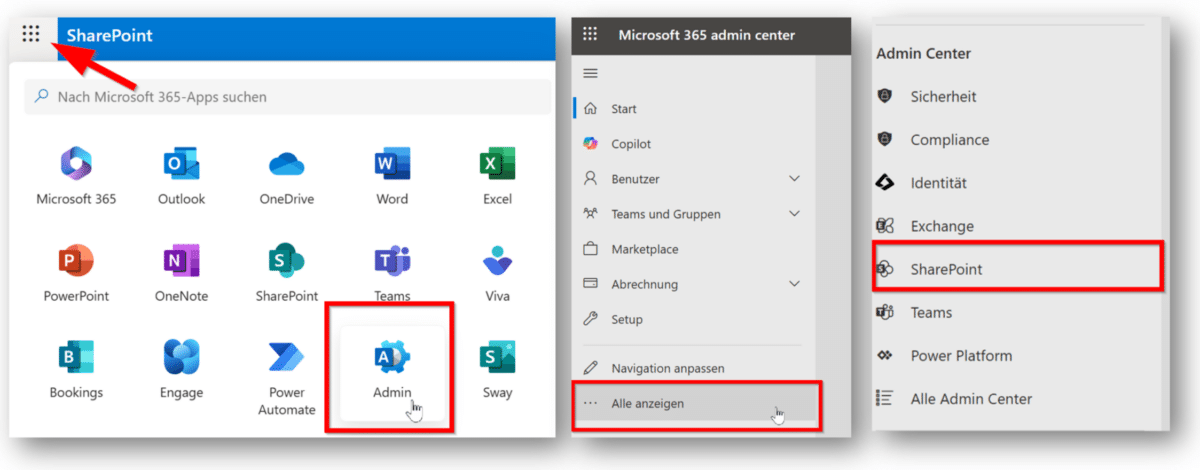Click Navigation anpassen link
The width and height of the screenshot is (1200, 470).
(667, 368)
